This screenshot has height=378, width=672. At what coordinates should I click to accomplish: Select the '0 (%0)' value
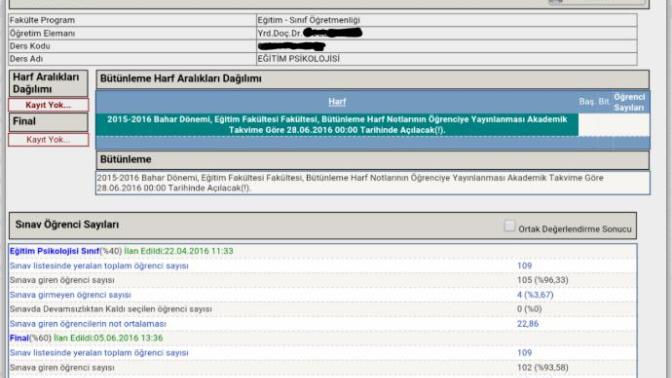coord(529,309)
